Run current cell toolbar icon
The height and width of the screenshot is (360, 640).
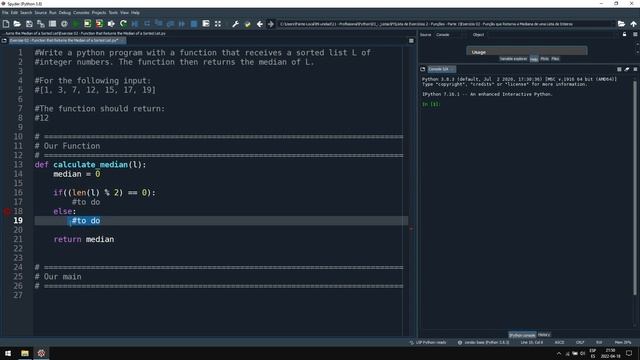tap(87, 24)
